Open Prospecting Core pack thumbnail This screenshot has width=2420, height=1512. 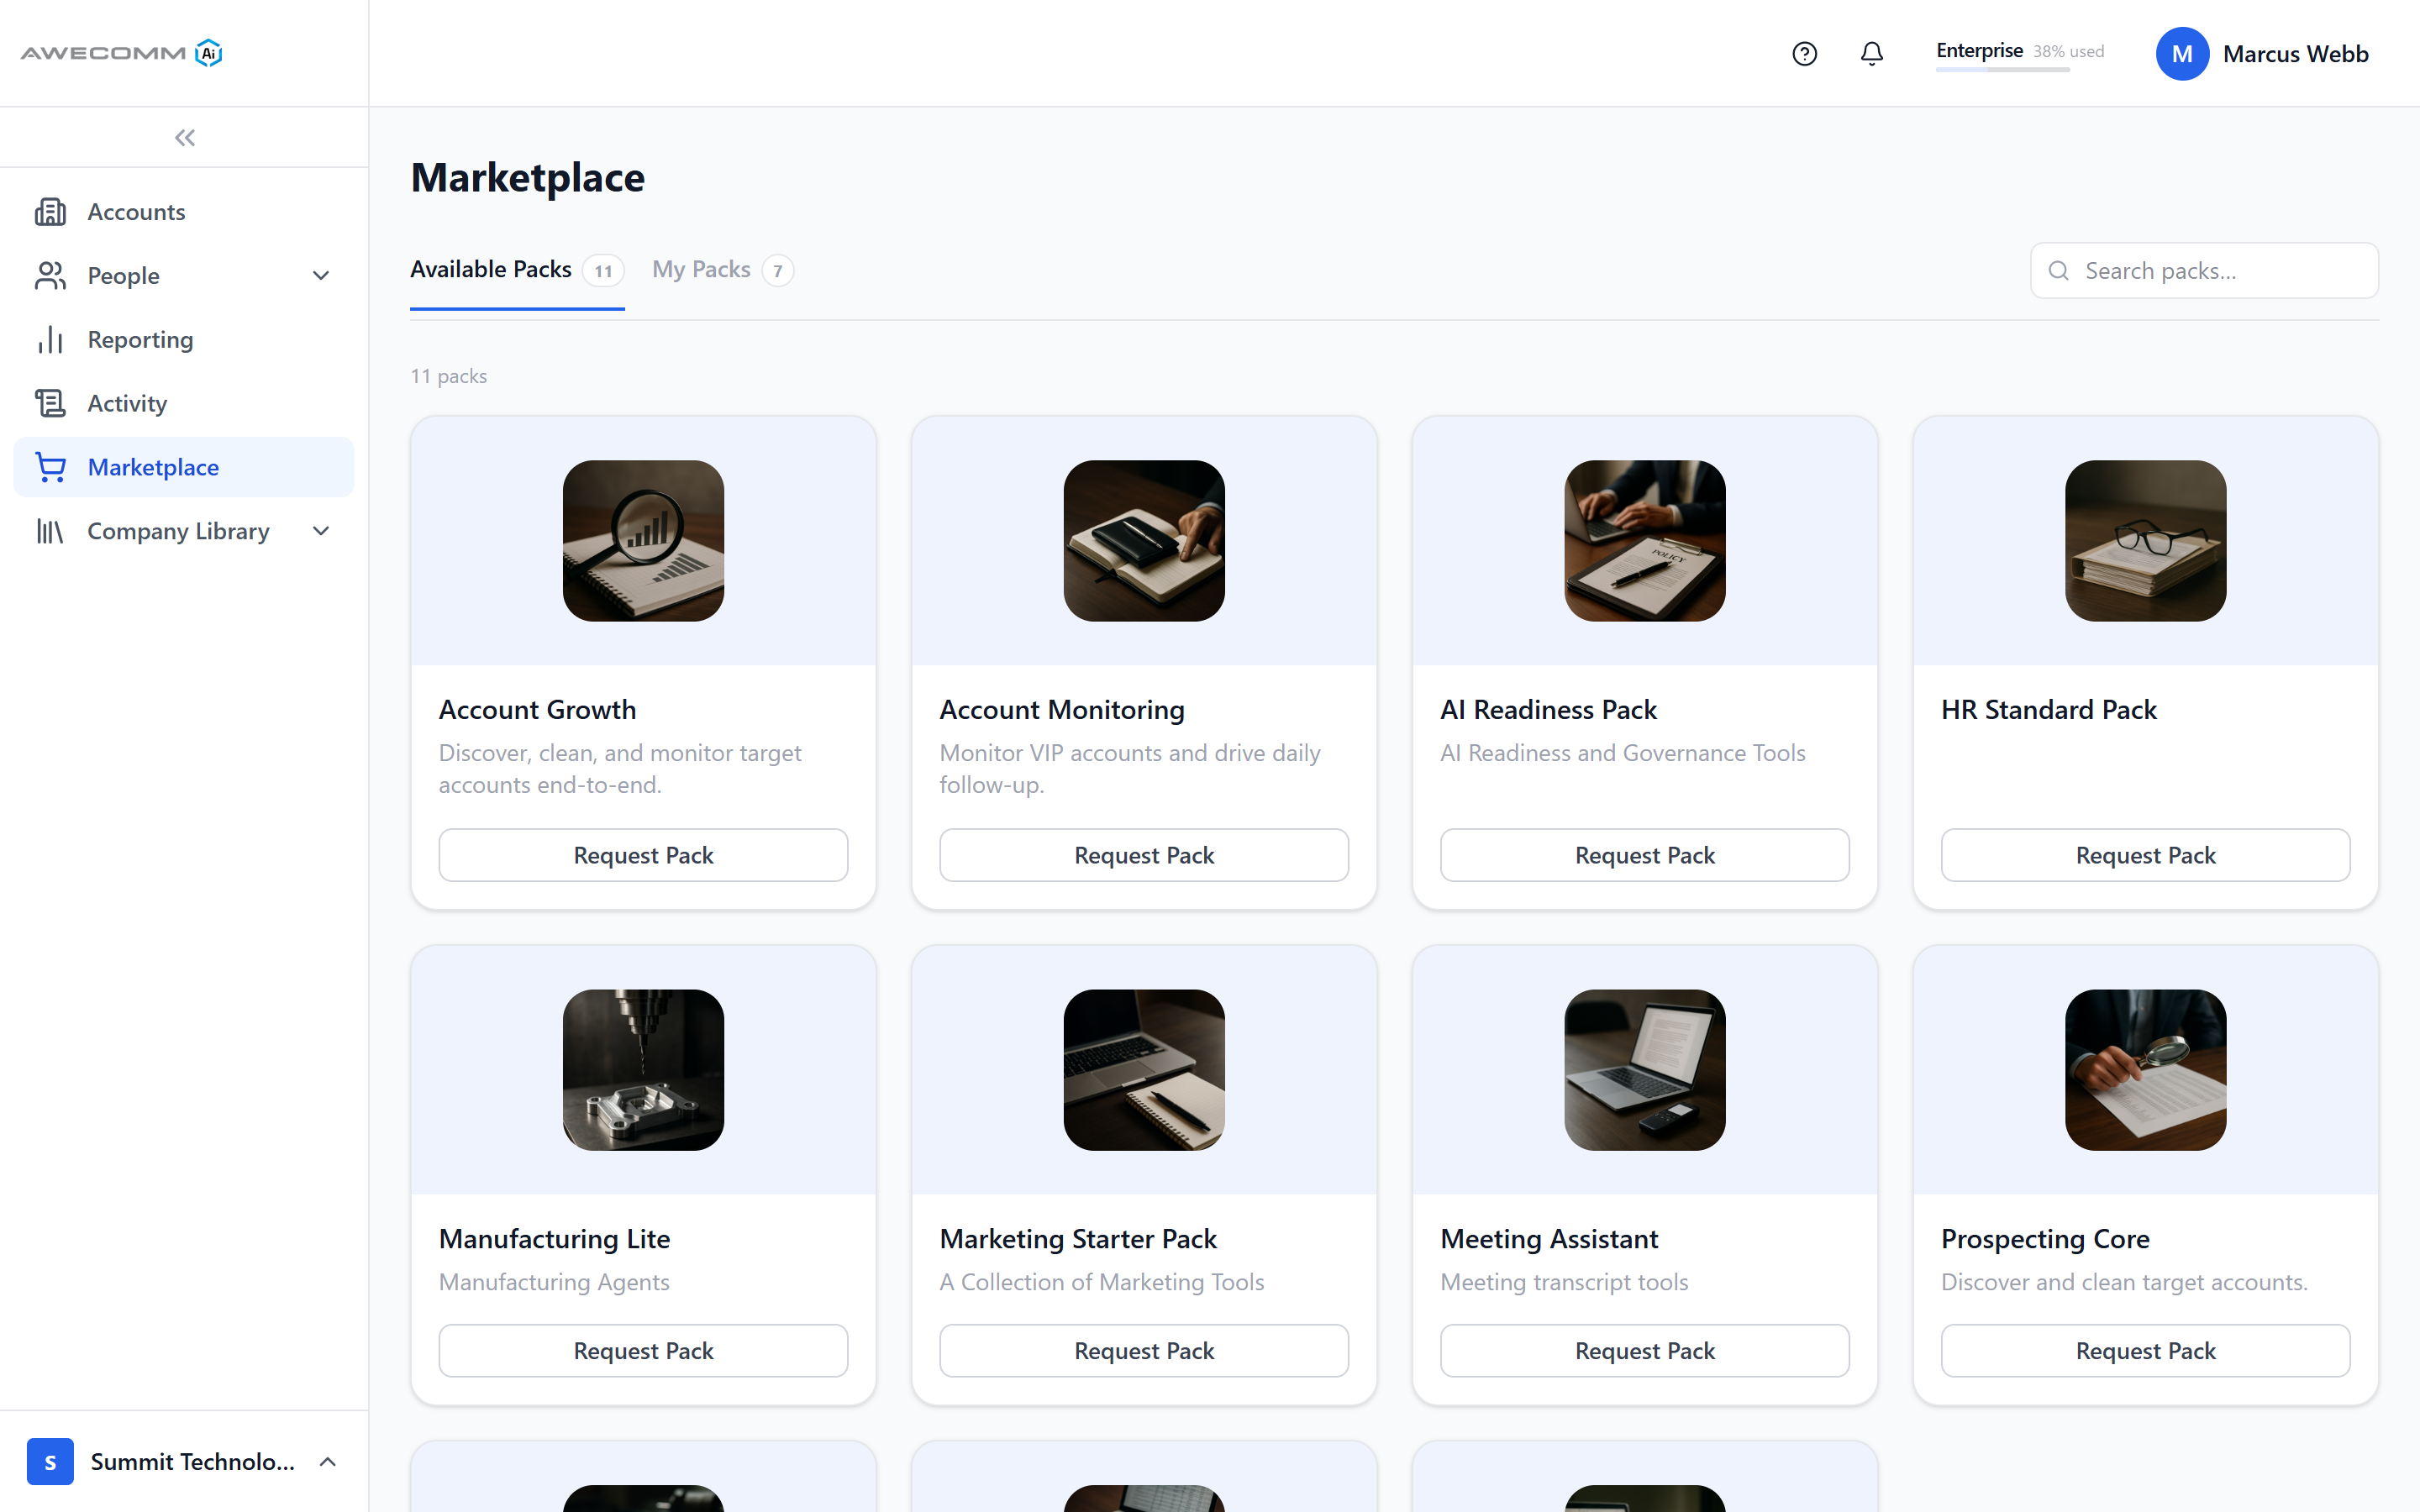(x=2146, y=1070)
